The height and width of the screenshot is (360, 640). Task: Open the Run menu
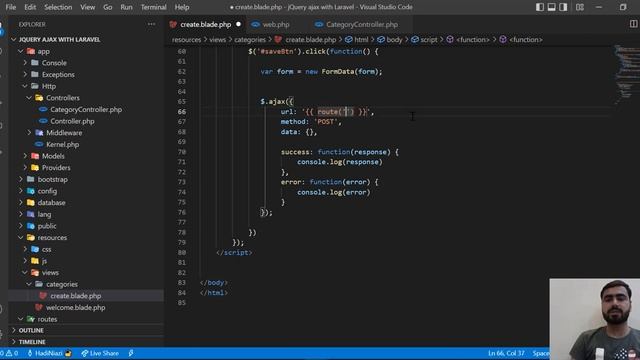pos(126,7)
